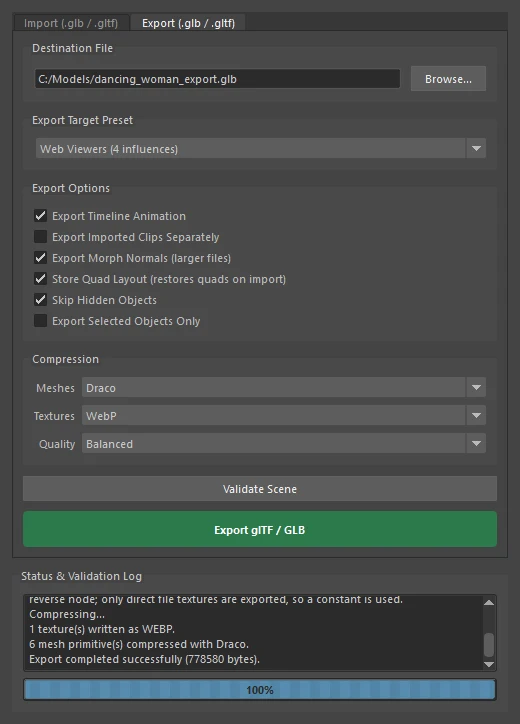Click the Quality dropdown arrow icon
This screenshot has width=520, height=724.
point(476,444)
